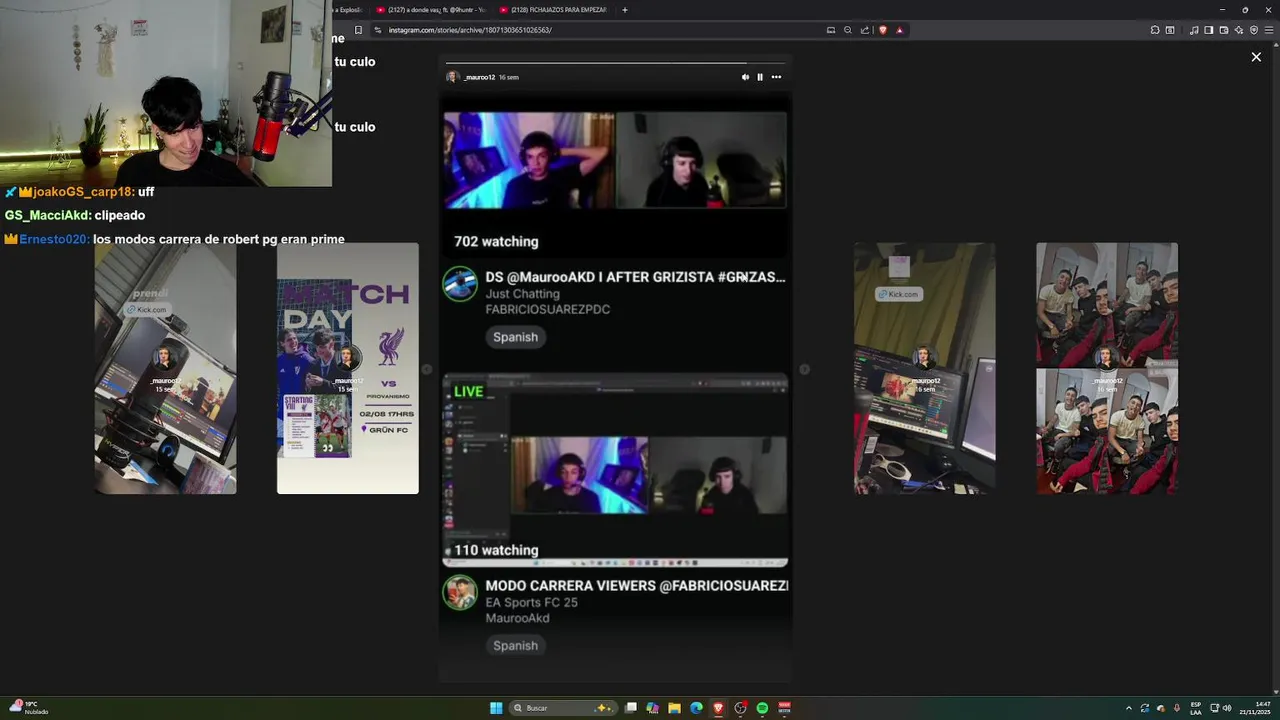Open File Explorer from the taskbar
The width and height of the screenshot is (1280, 720).
pos(675,708)
